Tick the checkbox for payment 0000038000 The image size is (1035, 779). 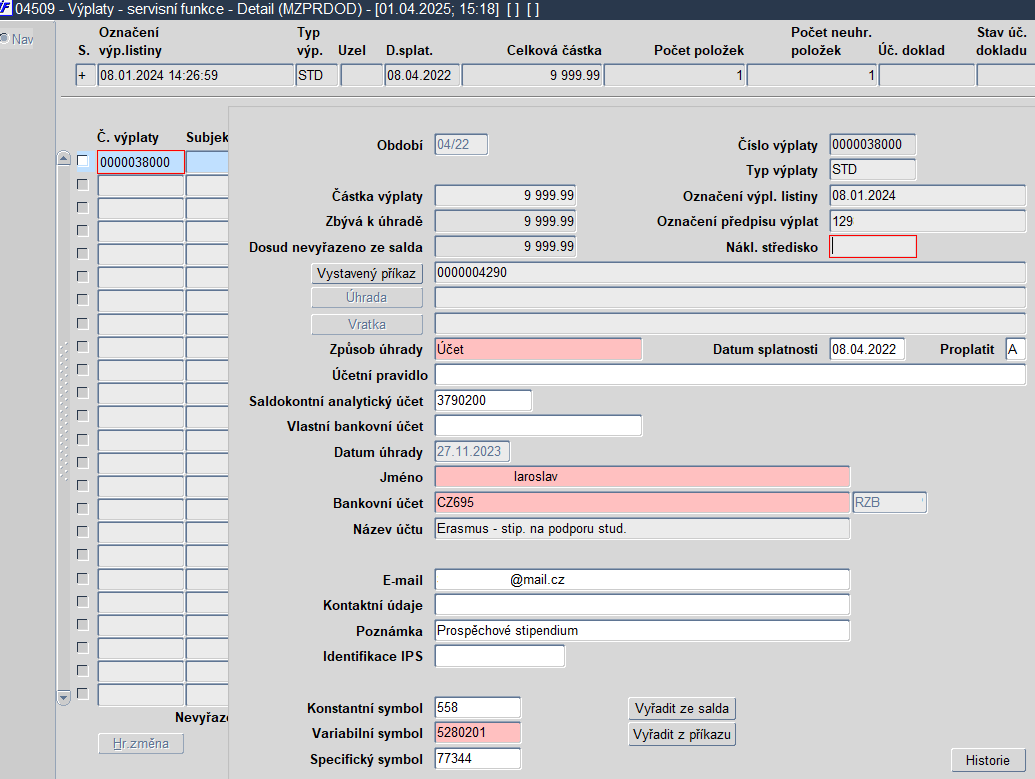82,161
